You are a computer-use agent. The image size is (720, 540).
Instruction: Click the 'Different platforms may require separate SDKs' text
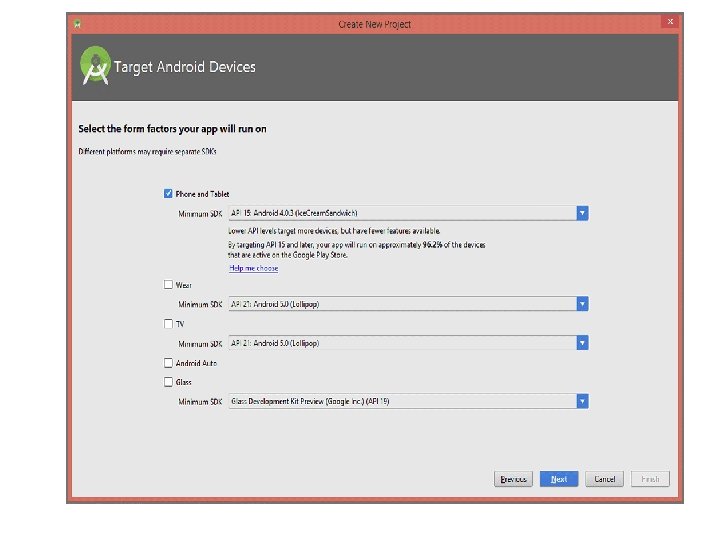[147, 152]
